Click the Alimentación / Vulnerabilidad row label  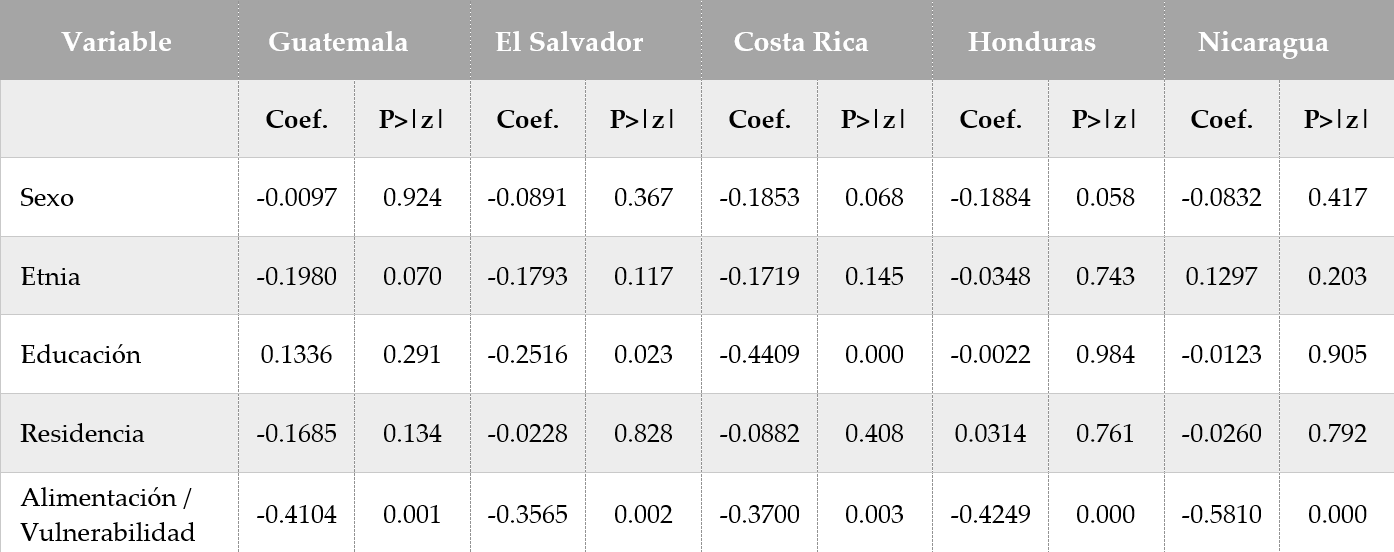[107, 514]
